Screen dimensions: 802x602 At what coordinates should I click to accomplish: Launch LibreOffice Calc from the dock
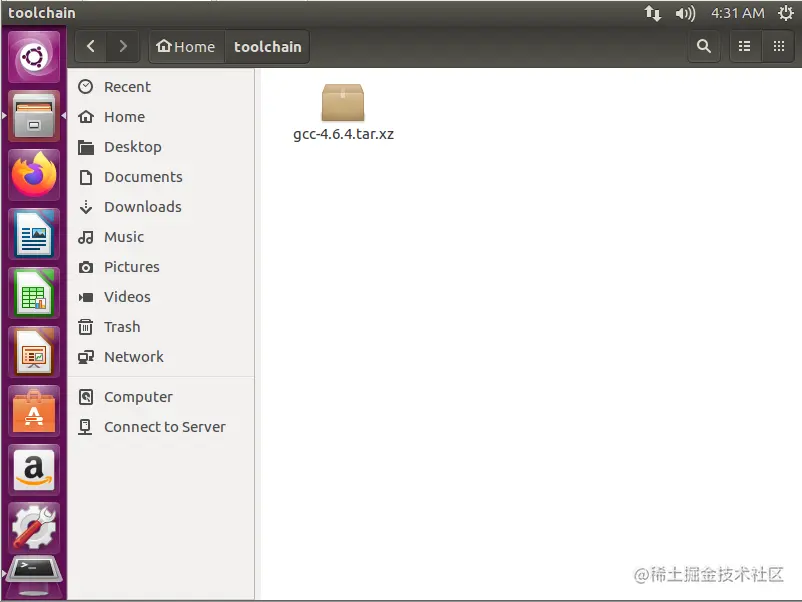[34, 293]
